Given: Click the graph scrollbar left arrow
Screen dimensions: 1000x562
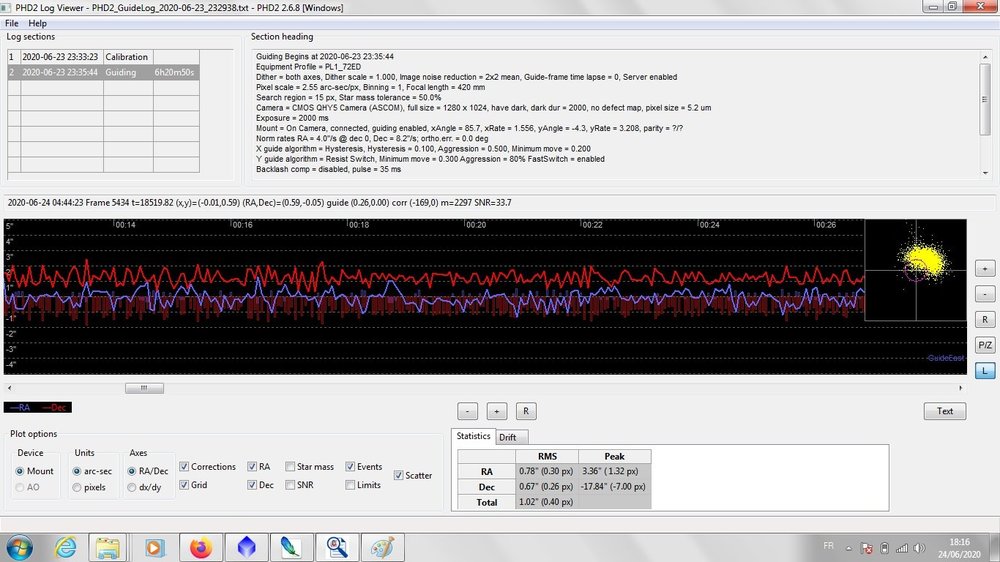Looking at the screenshot, I should click(x=9, y=388).
